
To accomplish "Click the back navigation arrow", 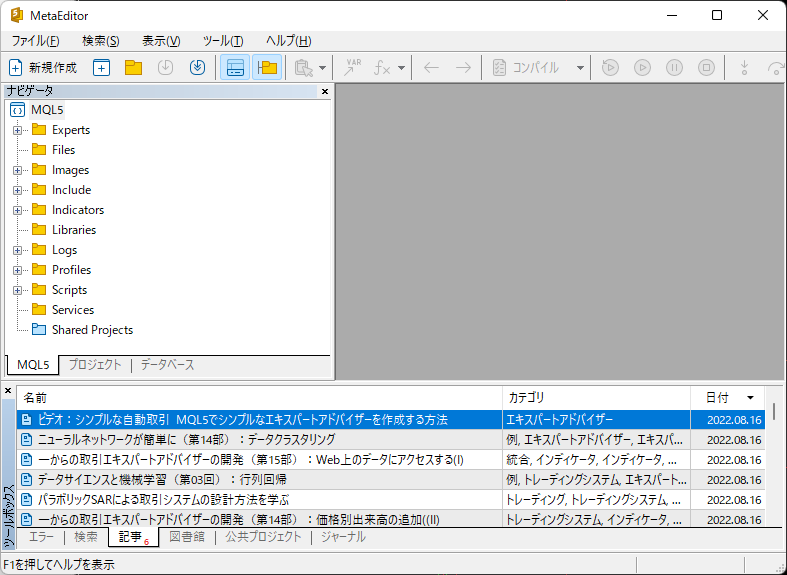I will 431,67.
